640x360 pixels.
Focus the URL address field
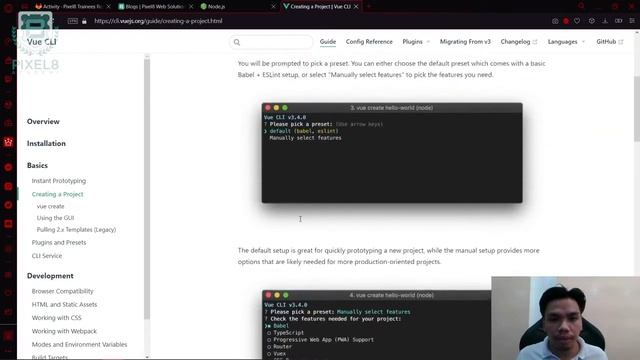(158, 21)
